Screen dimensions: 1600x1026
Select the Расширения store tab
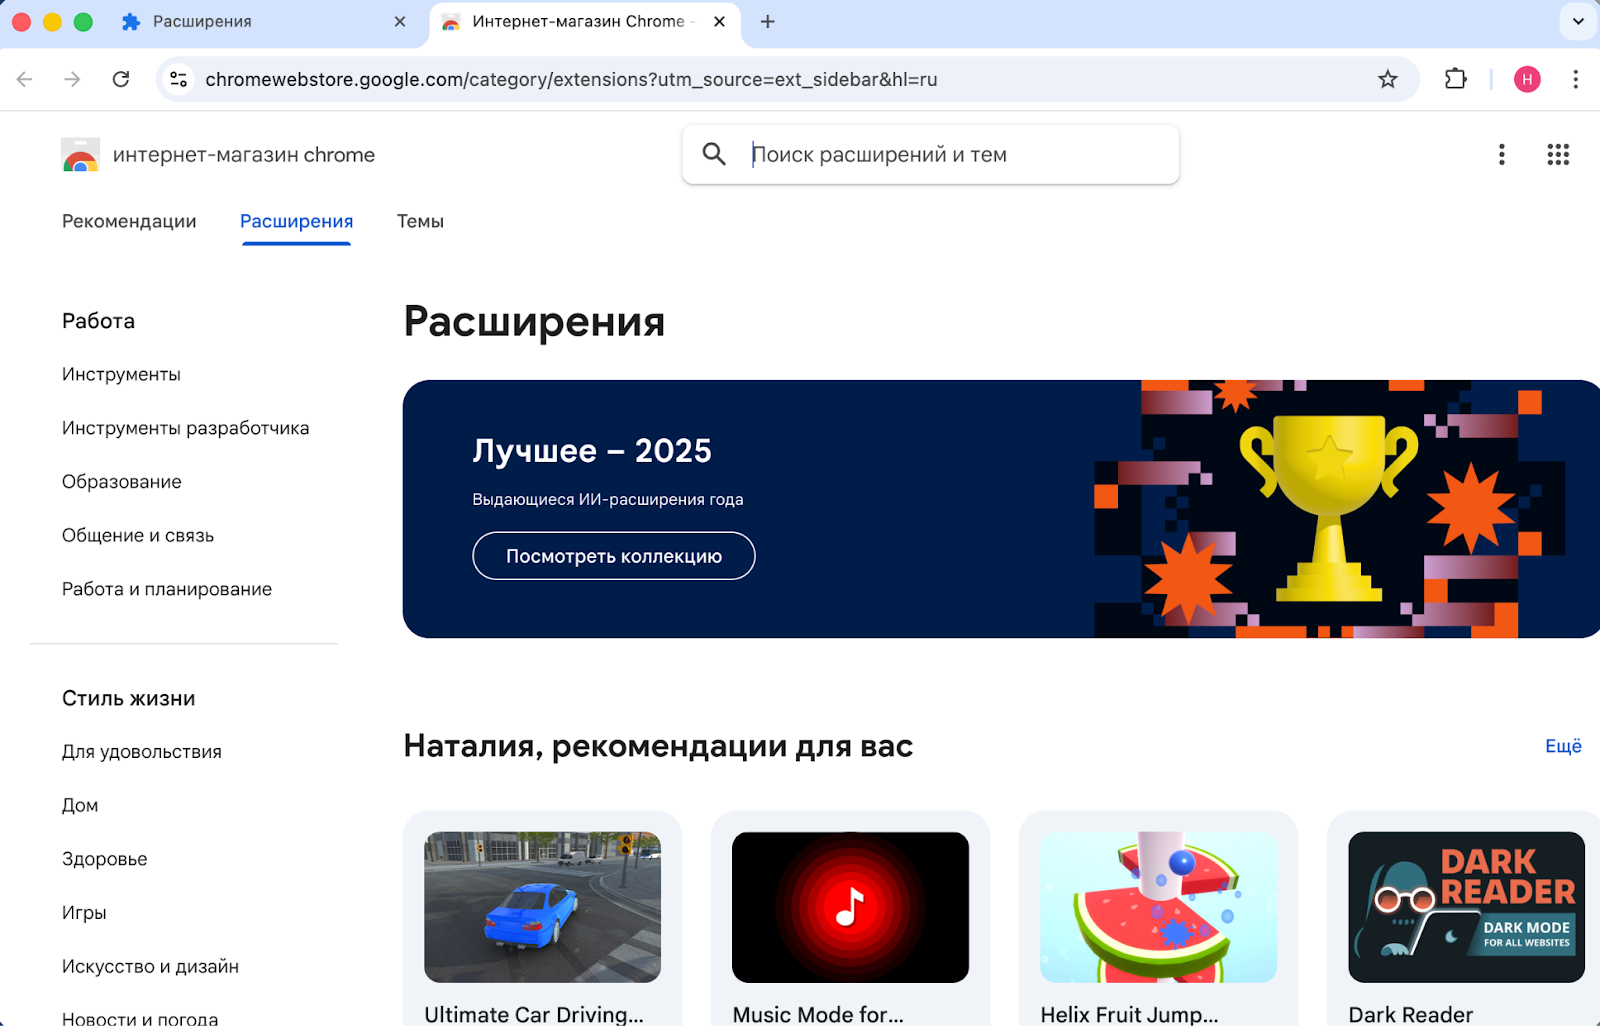coord(296,221)
